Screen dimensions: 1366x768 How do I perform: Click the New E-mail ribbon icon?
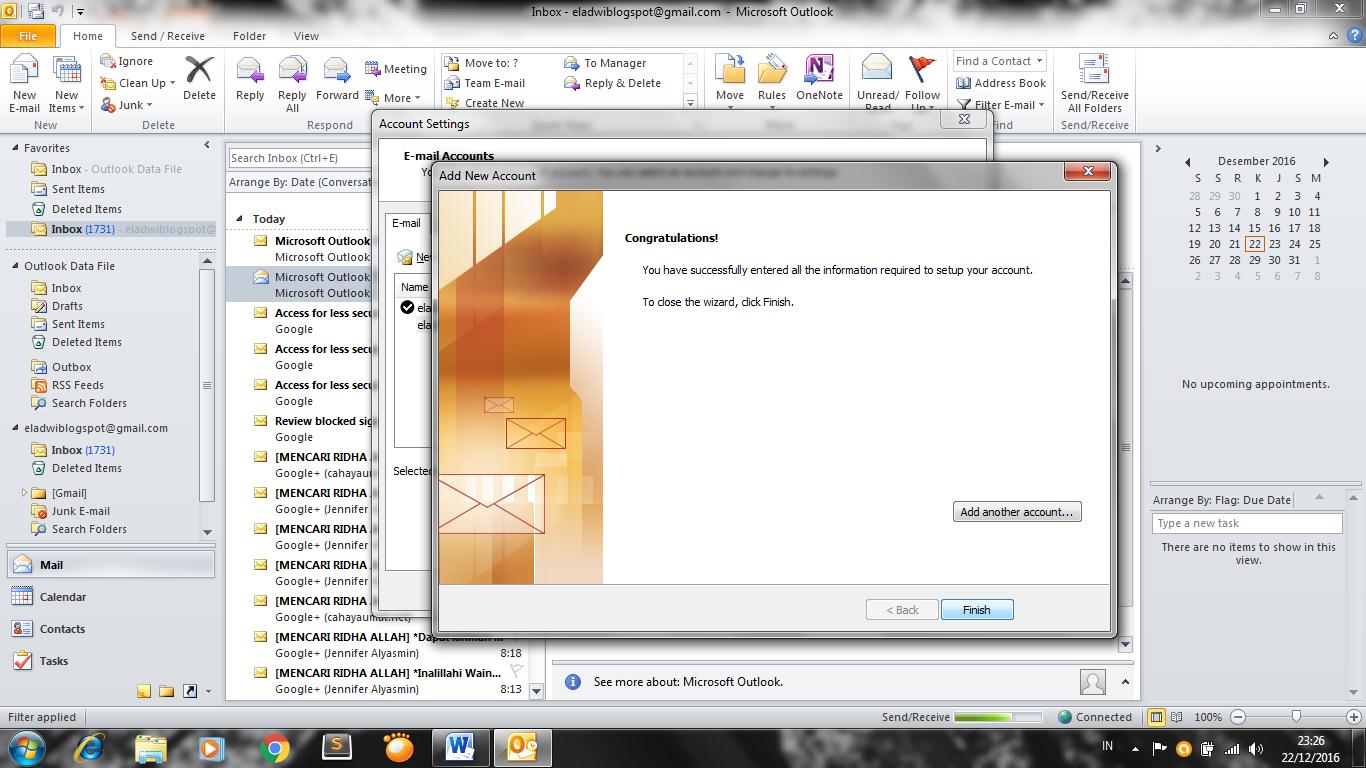(24, 85)
